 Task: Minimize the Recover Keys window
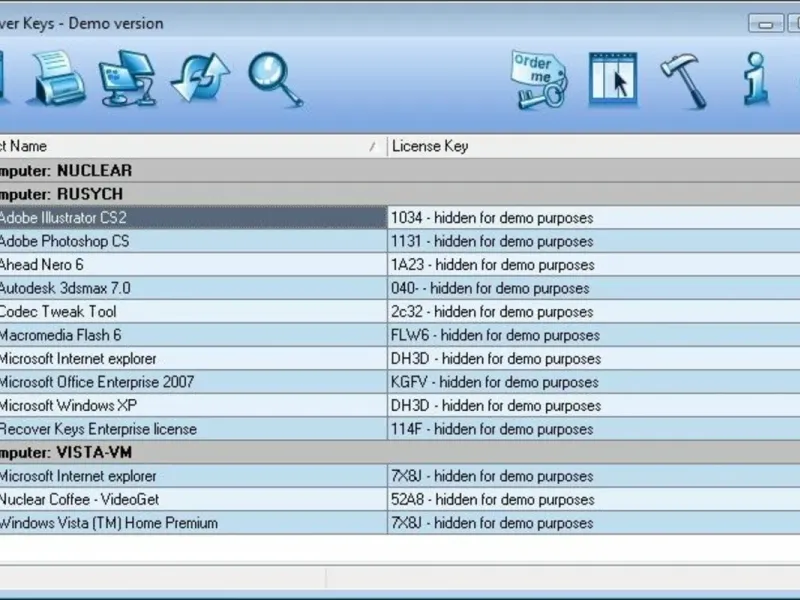(765, 23)
